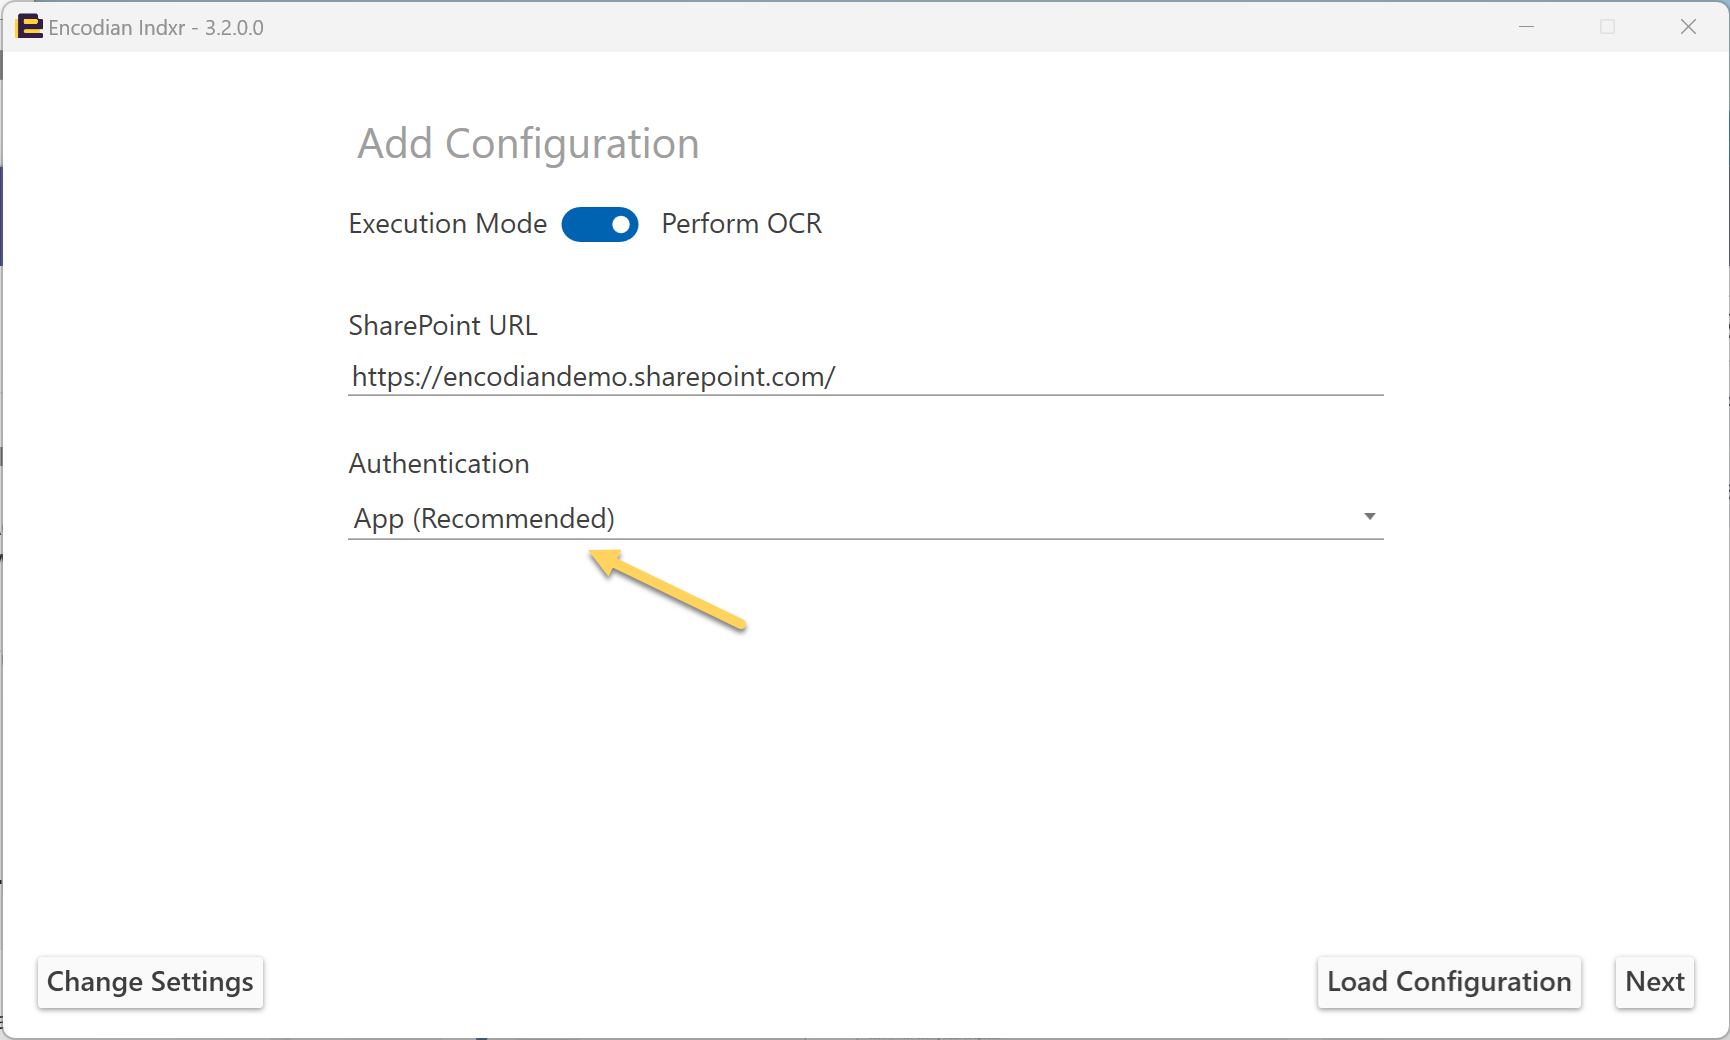
Task: Open the Authentication dropdown arrow
Action: click(x=1369, y=517)
